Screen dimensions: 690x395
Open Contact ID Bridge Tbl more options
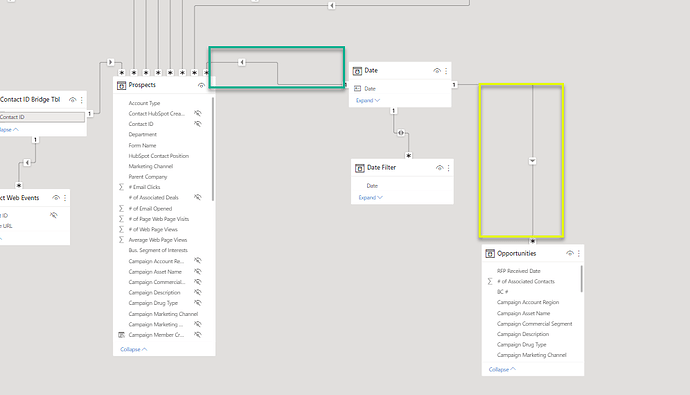pos(81,100)
